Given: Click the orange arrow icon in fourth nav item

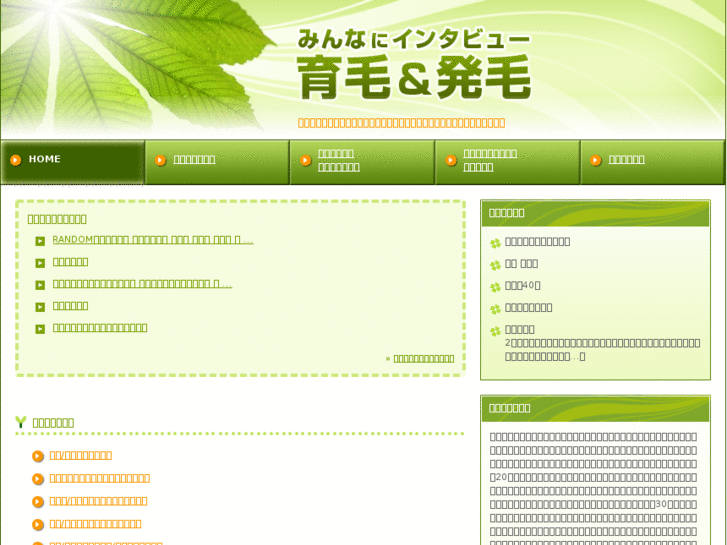Looking at the screenshot, I should (451, 160).
